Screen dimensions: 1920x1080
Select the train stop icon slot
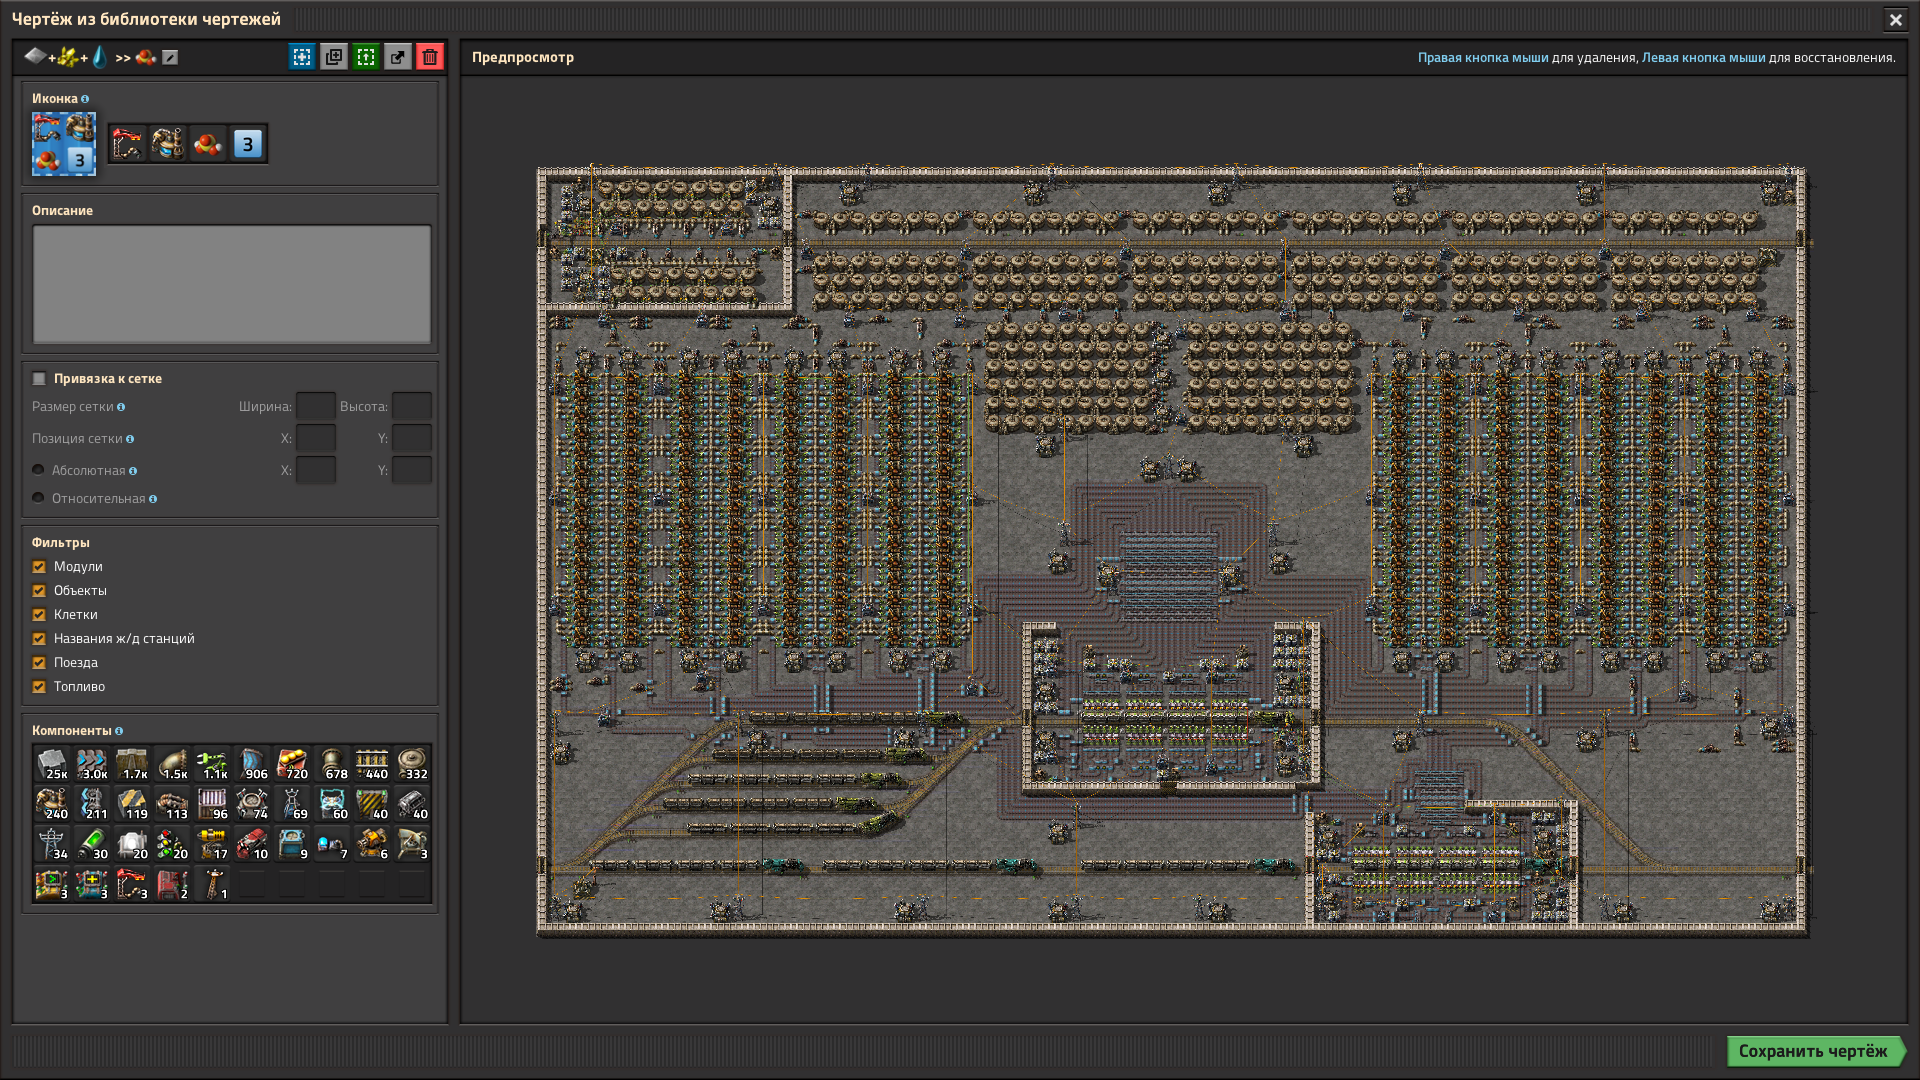(128, 144)
